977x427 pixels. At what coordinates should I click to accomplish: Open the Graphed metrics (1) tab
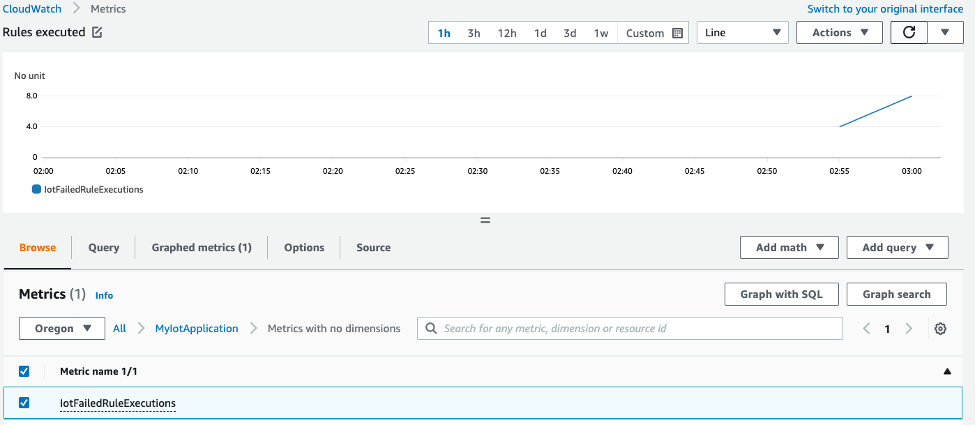[201, 247]
